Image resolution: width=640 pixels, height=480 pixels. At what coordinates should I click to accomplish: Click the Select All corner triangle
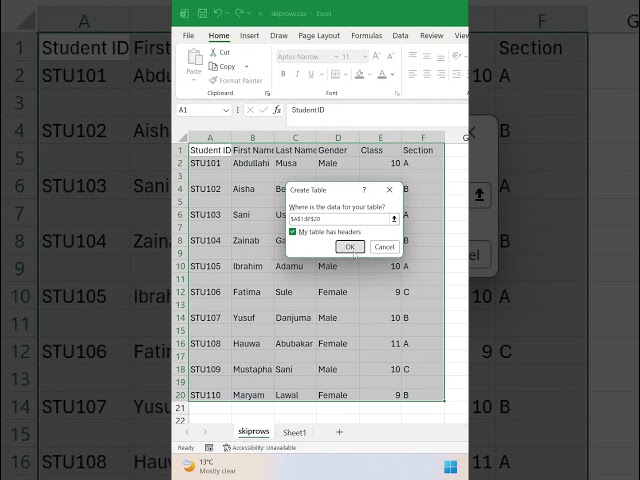coord(183,137)
